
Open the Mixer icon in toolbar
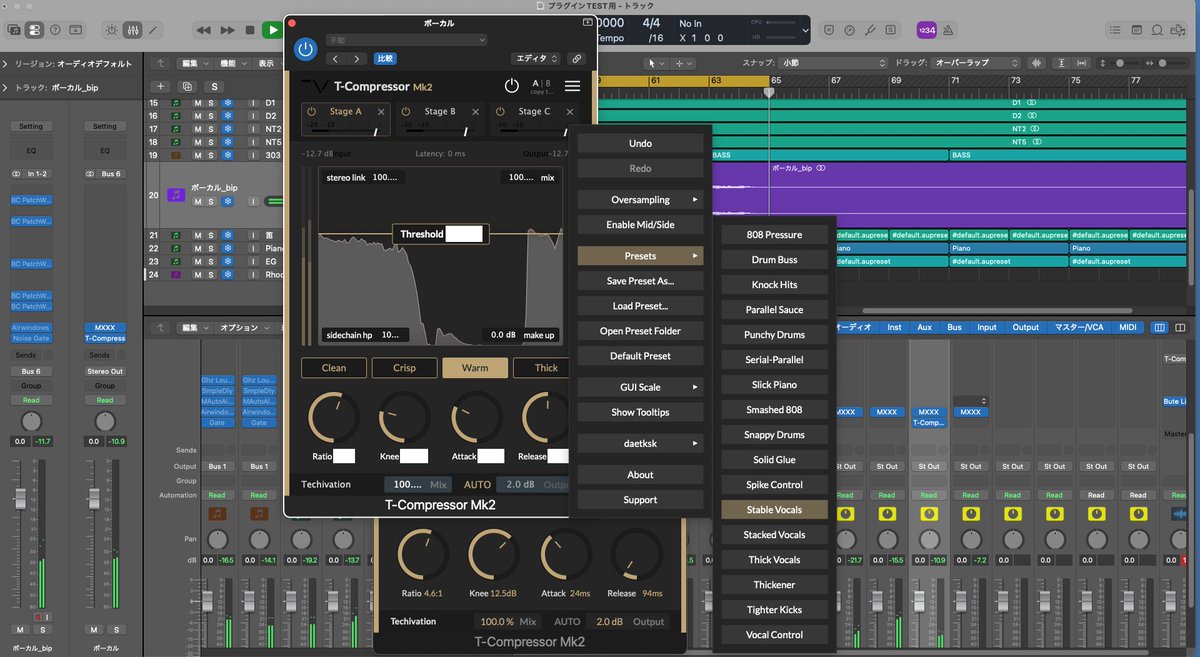(132, 31)
